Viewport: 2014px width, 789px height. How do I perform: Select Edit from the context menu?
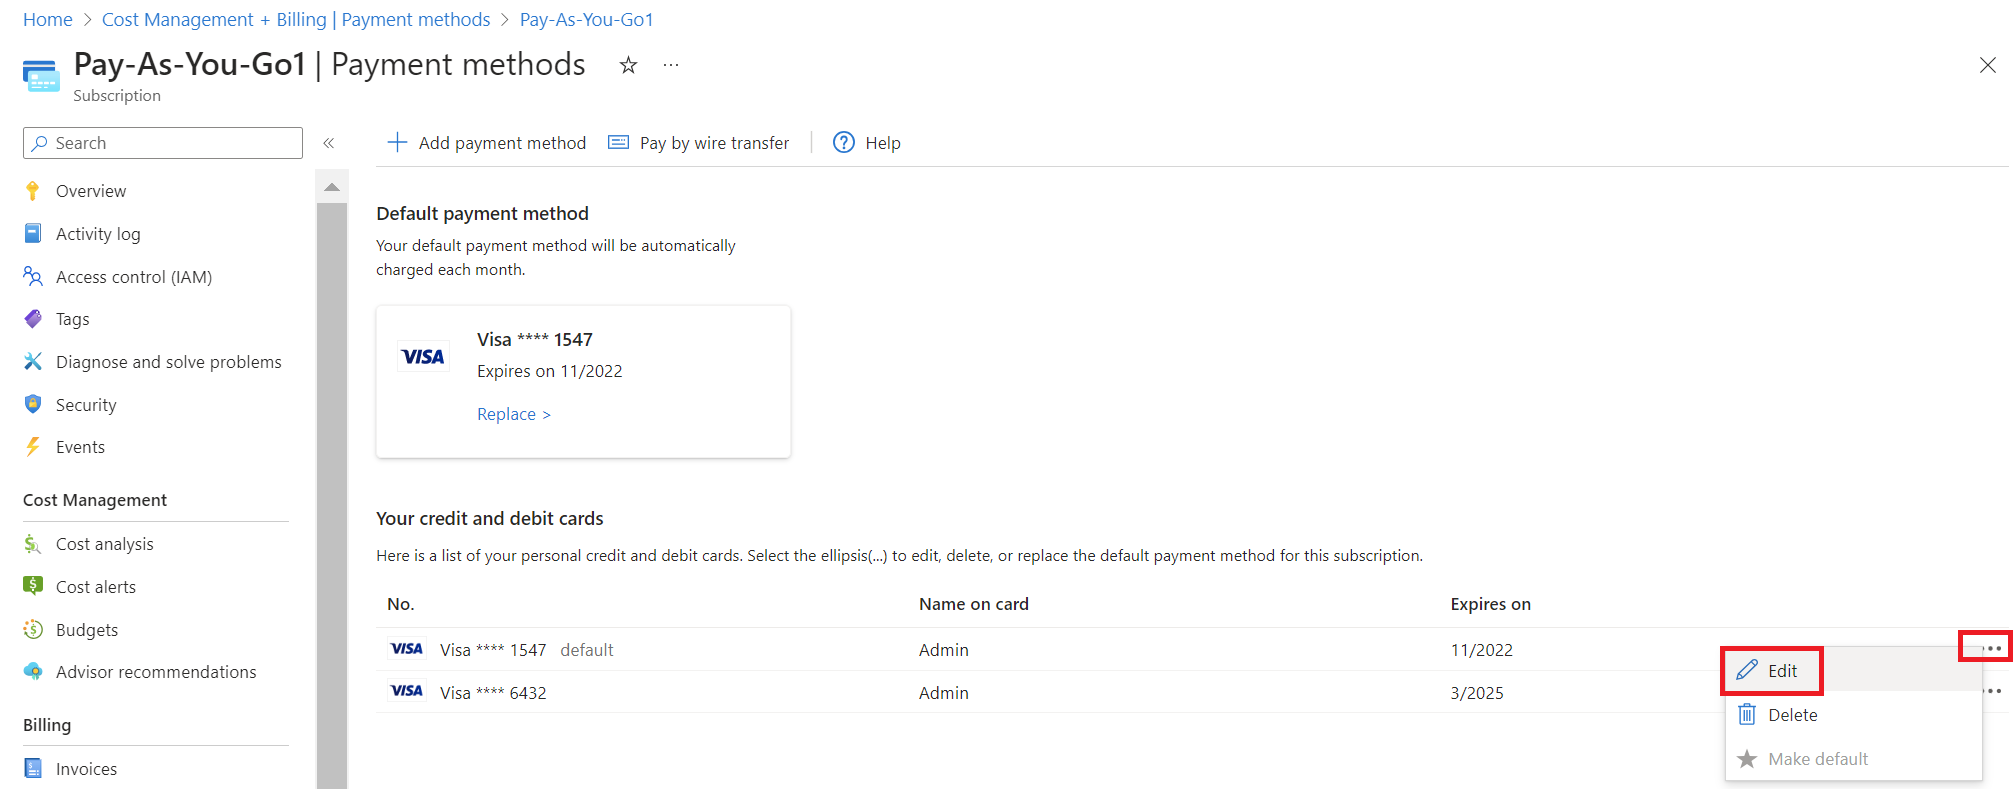pyautogui.click(x=1771, y=671)
